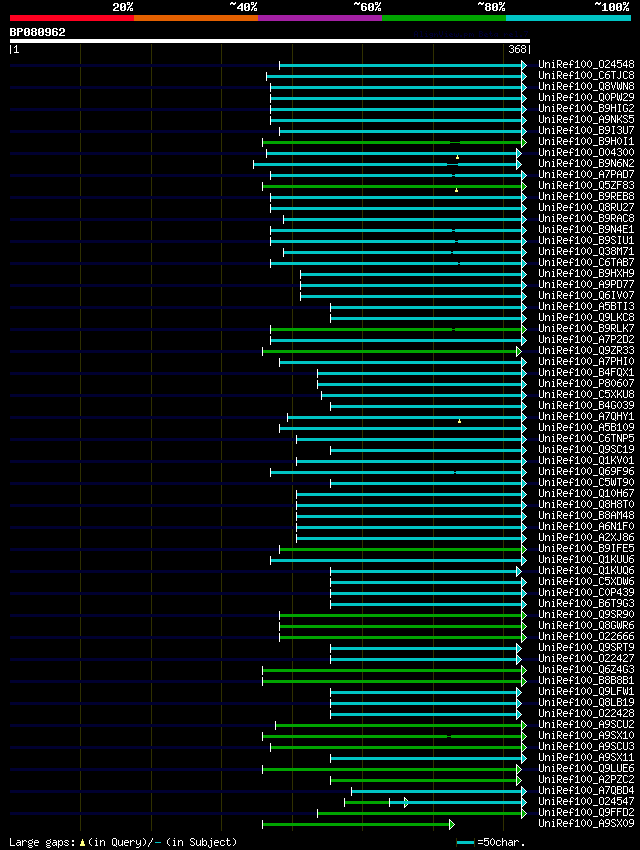Viewport: 640px width, 850px height.
Task: Click the yellow gap marker on UniRef100_O04300 row
Action: (x=458, y=157)
